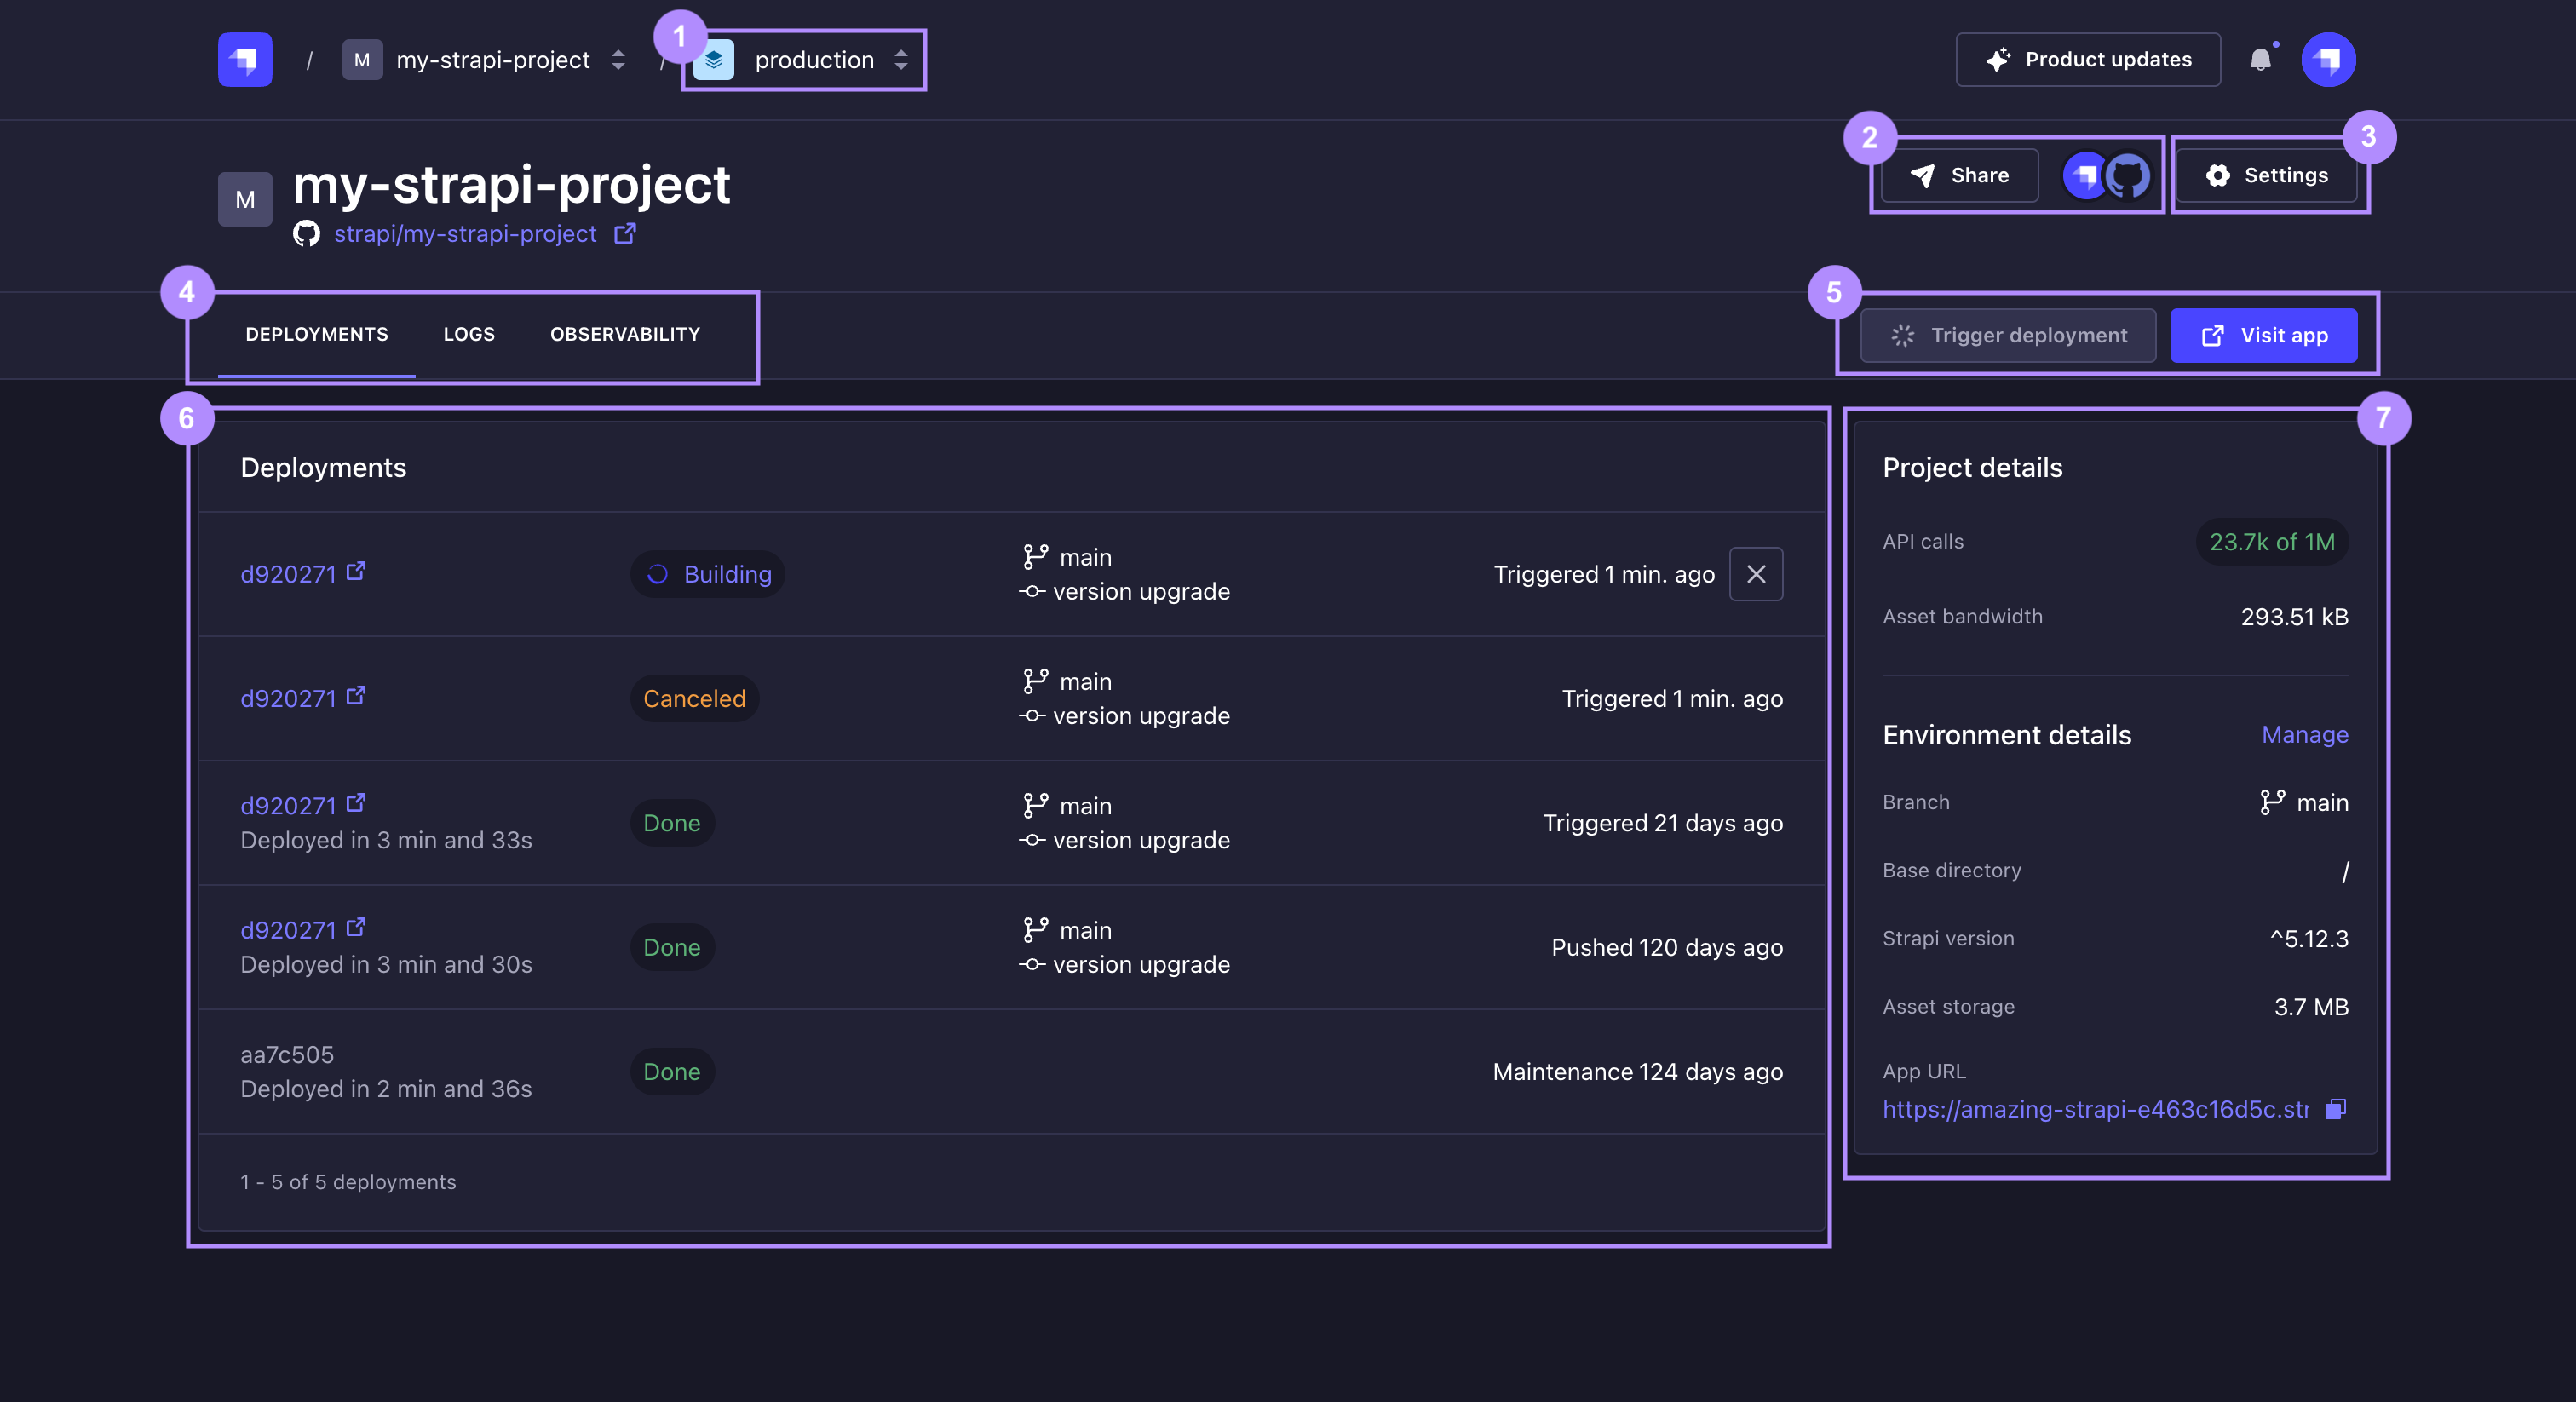Screen dimensions: 2576x1402
Task: Click the GitHub collaborator avatar
Action: pyautogui.click(x=2128, y=176)
